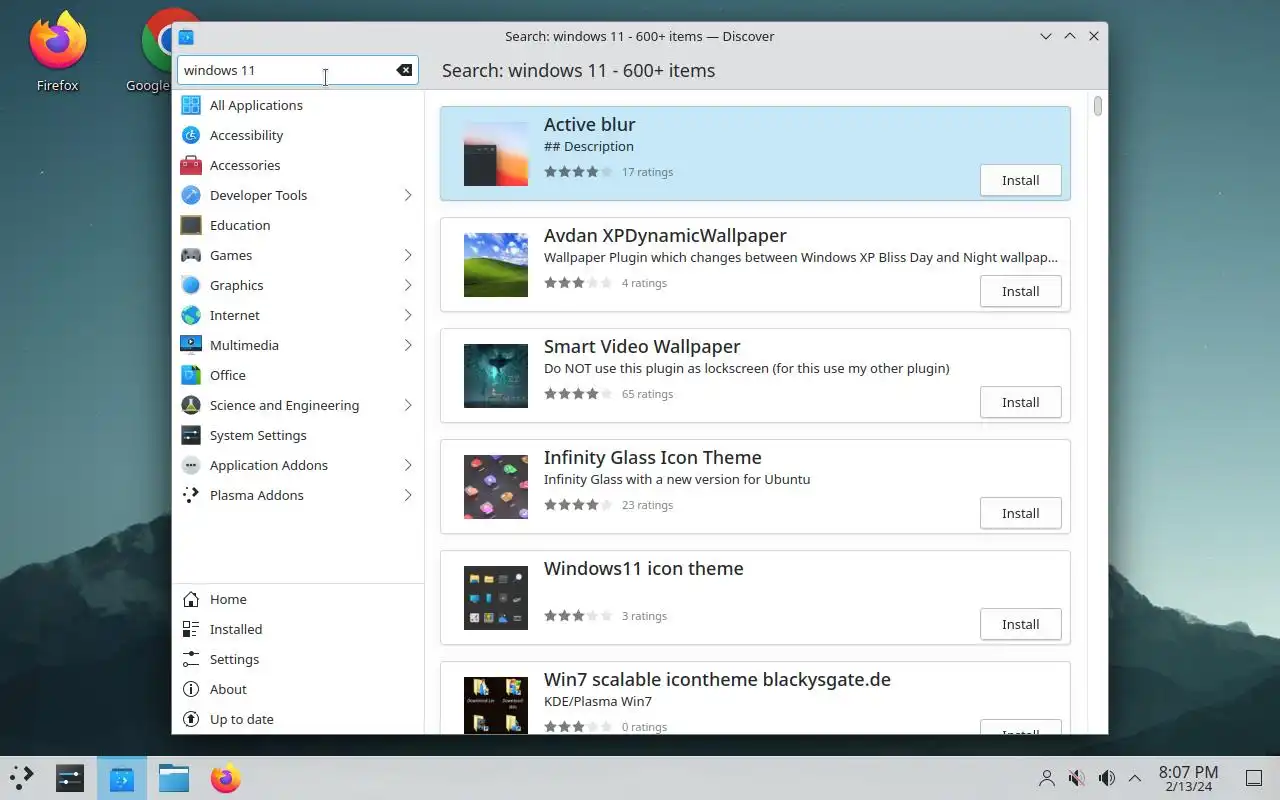Open System Settings from taskbar

point(70,777)
